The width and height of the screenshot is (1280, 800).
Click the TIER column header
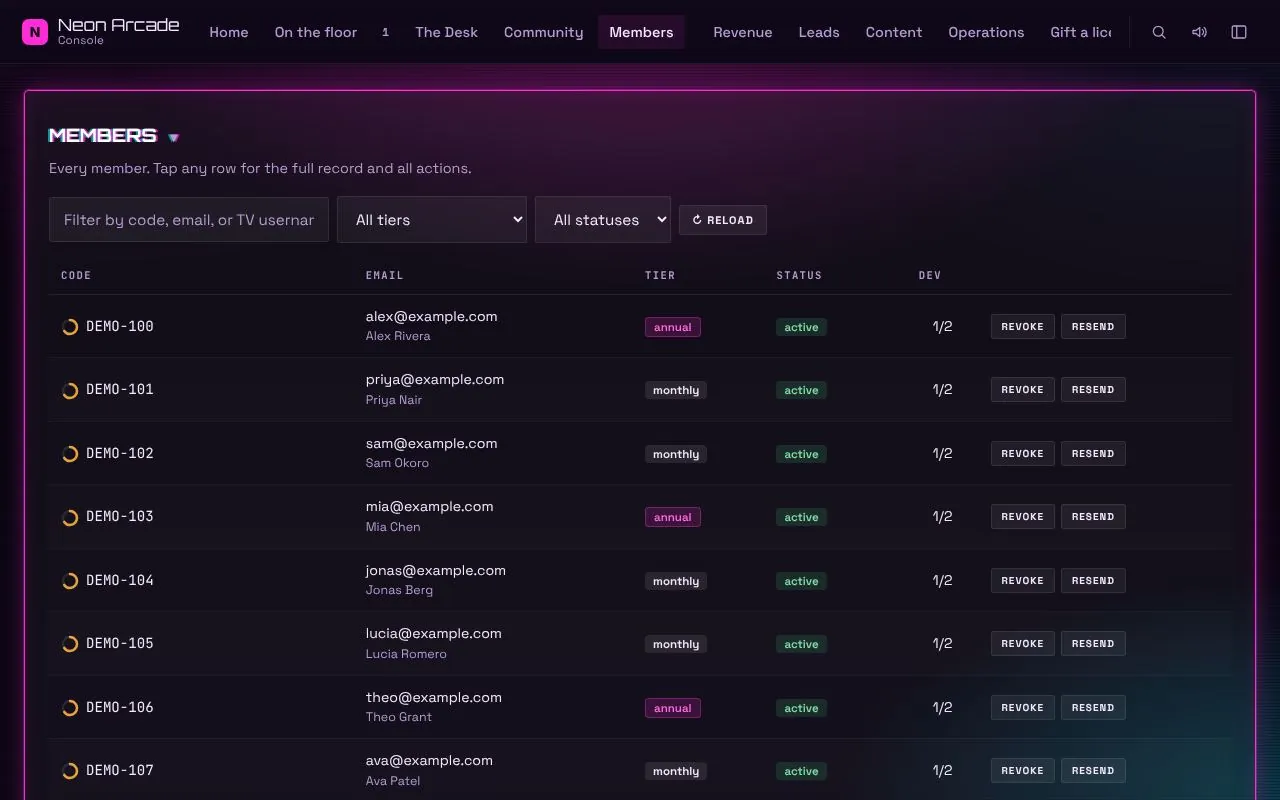(660, 275)
